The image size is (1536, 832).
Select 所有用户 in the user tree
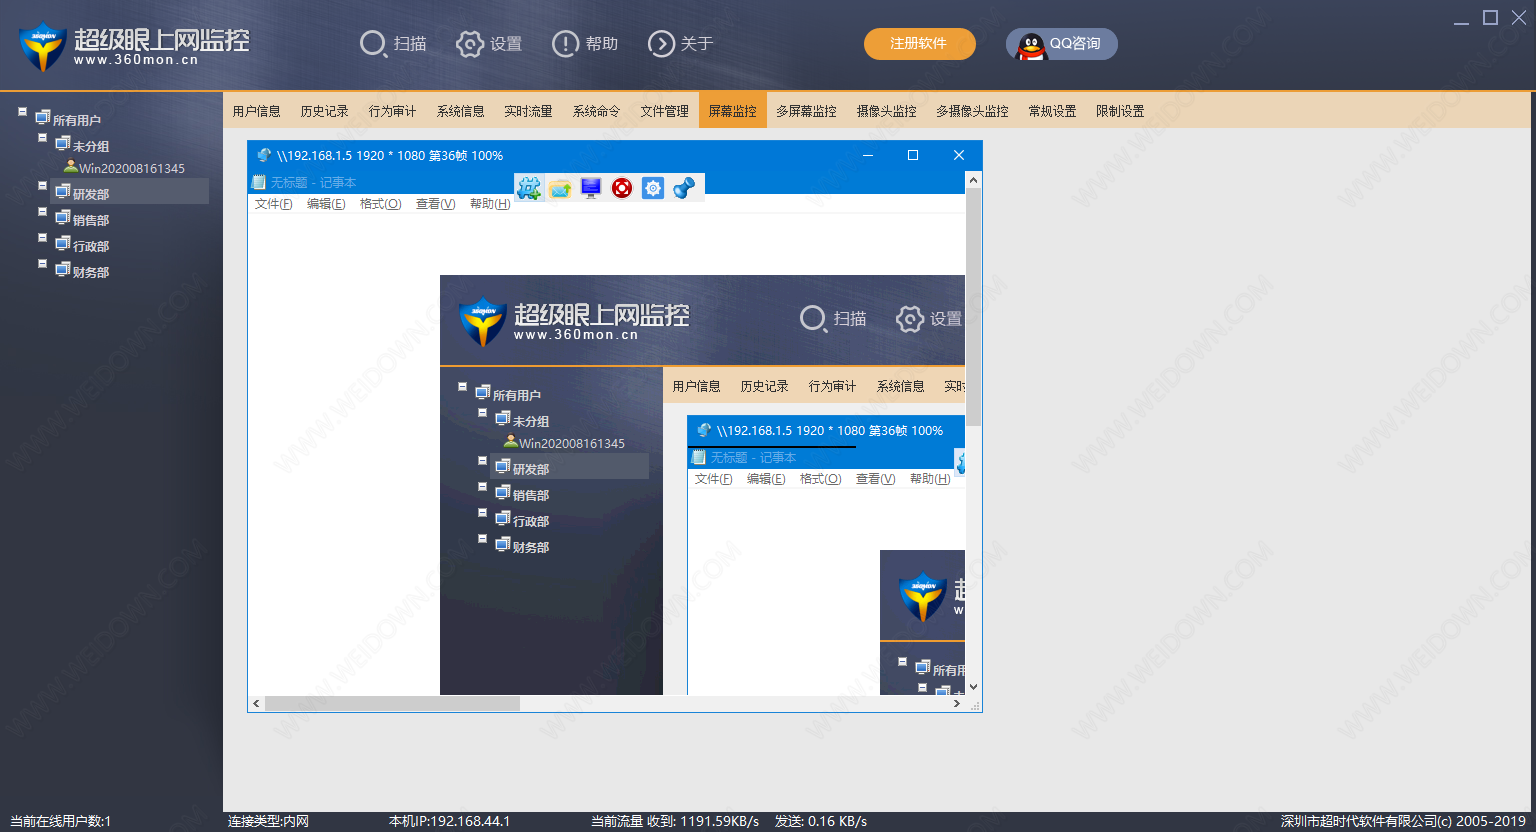(x=77, y=120)
